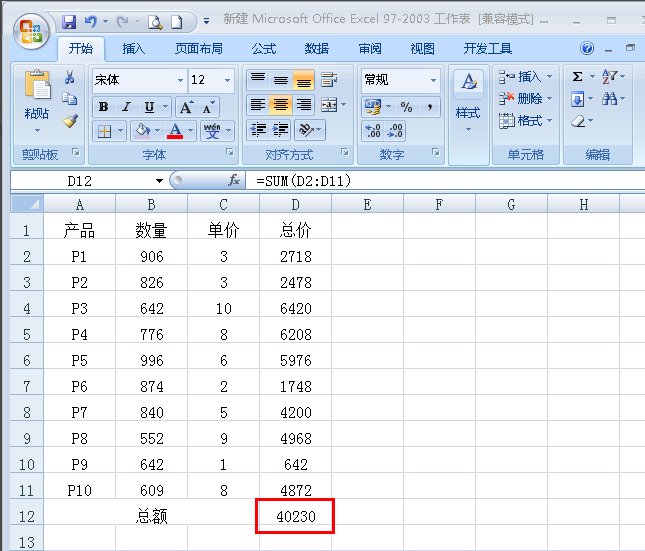Create new blank workbook icon
This screenshot has width=645, height=551.
177,21
